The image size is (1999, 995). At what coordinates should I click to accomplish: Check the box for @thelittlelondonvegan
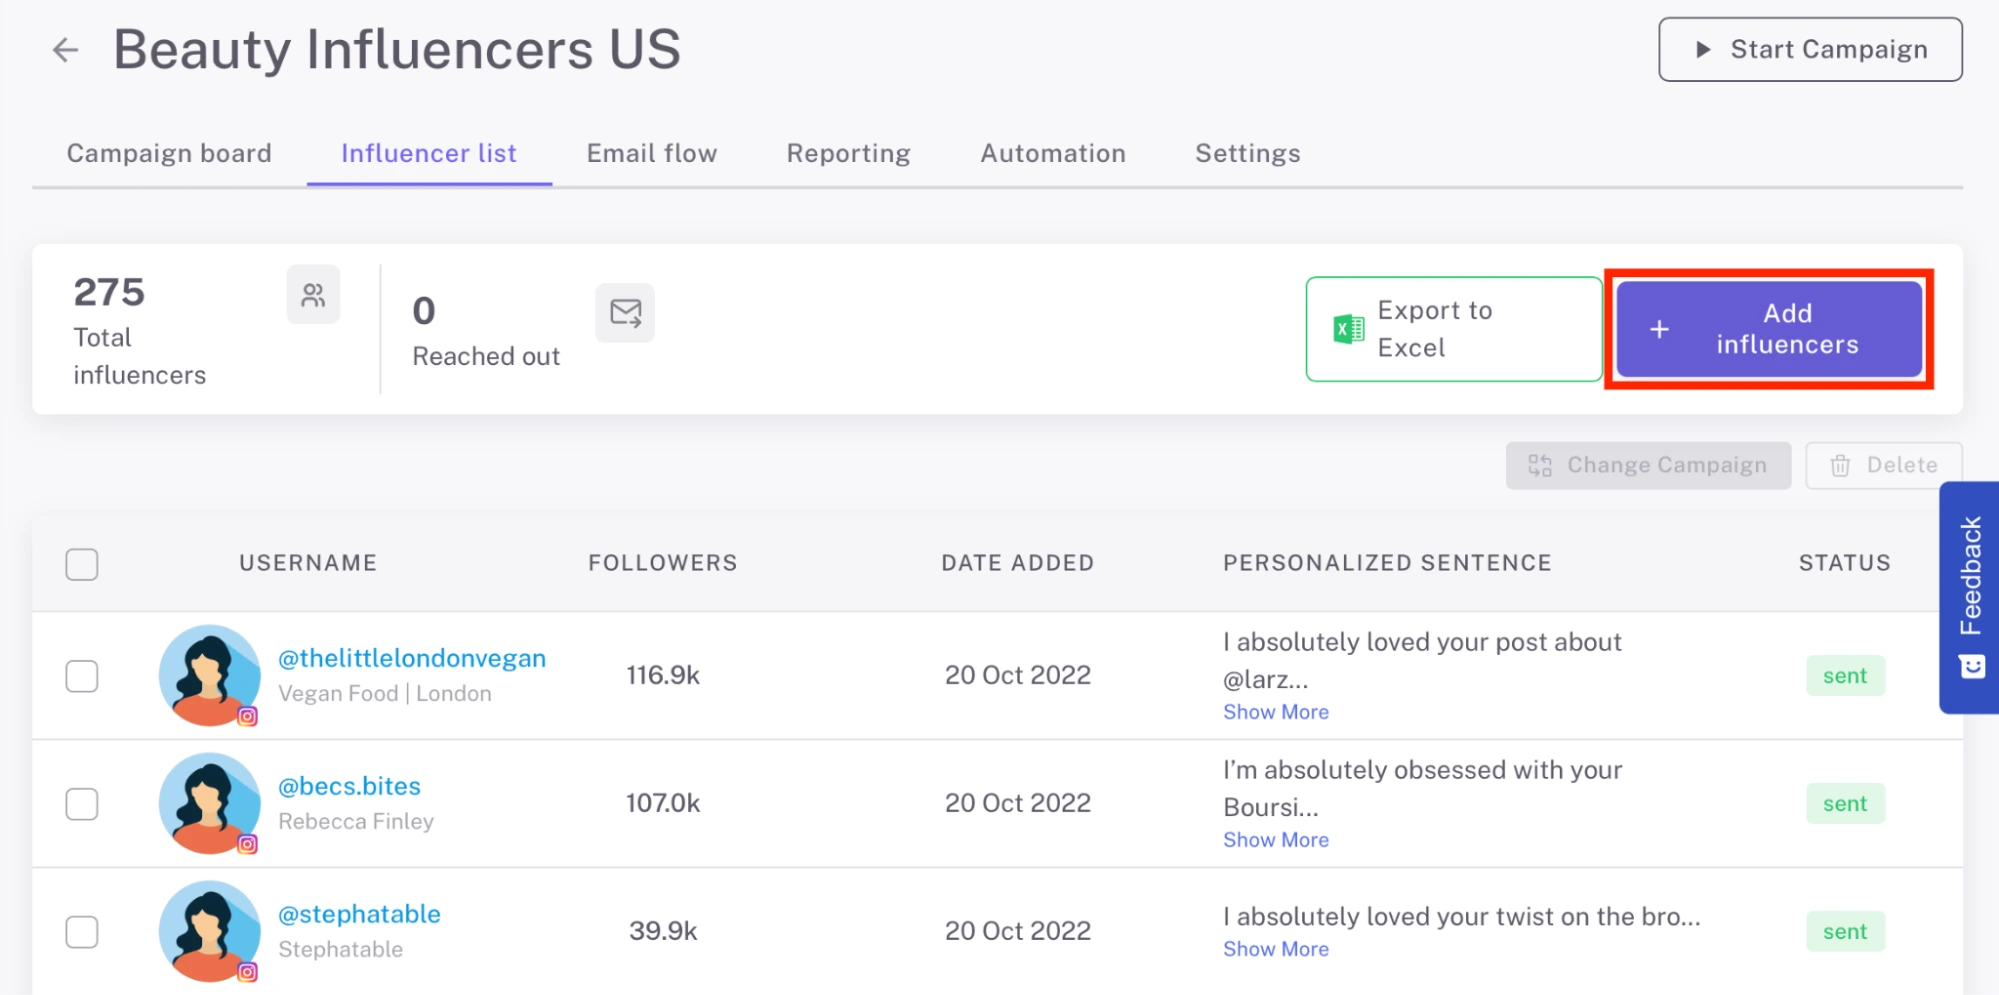(x=82, y=676)
